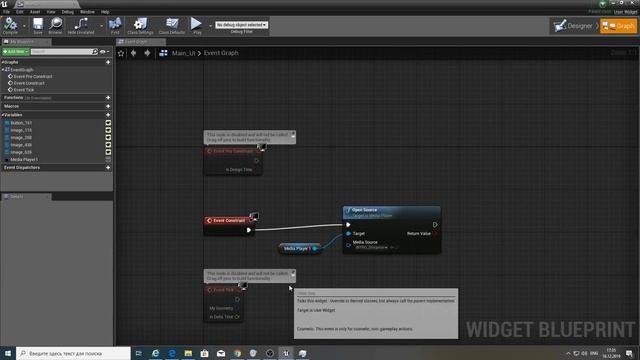The width and height of the screenshot is (640, 360).
Task: Open Windows Start menu
Action: coord(7,353)
